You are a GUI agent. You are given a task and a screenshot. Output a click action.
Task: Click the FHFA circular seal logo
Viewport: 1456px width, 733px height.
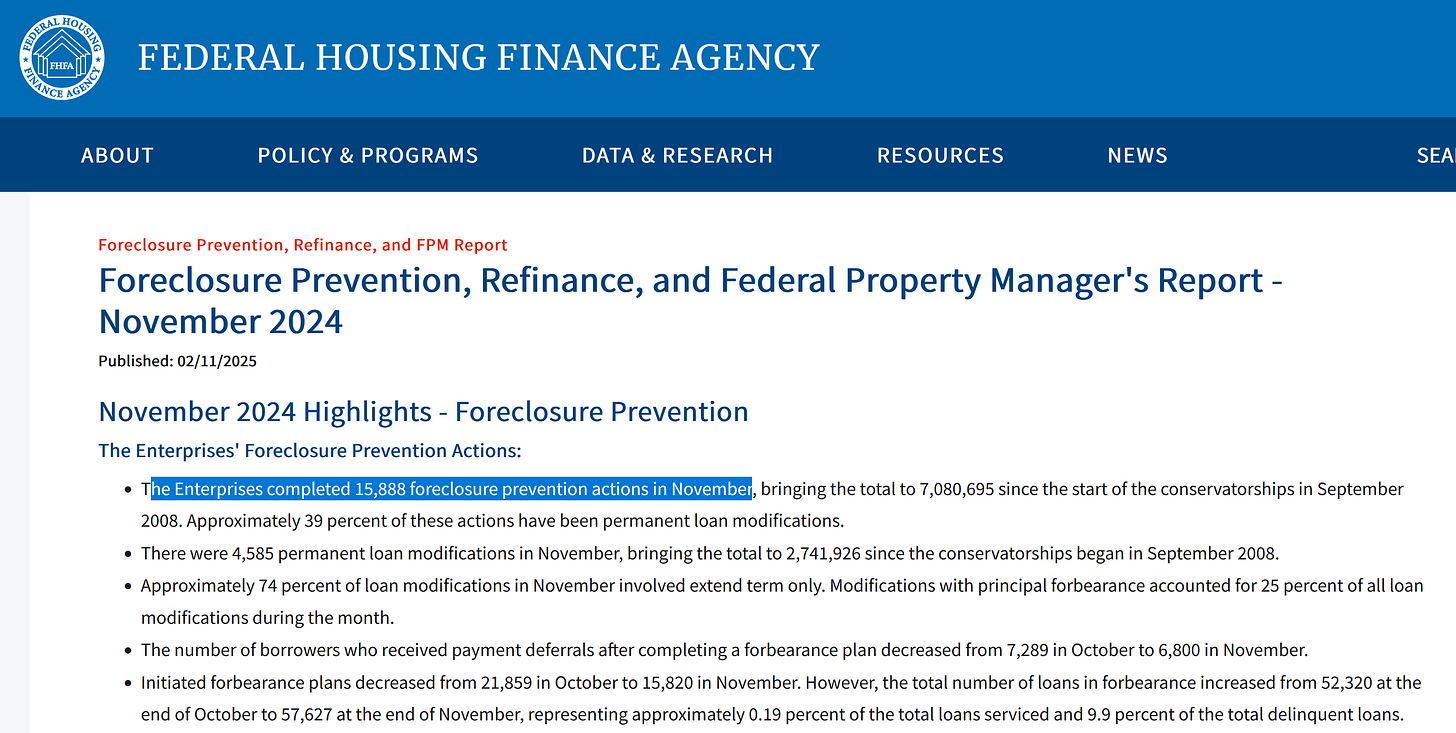coord(61,57)
